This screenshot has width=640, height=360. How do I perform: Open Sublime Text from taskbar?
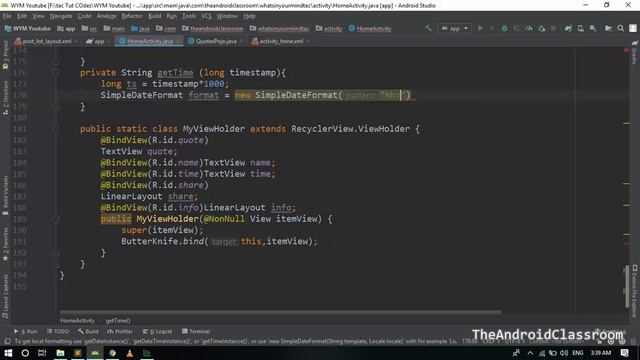click(78, 353)
